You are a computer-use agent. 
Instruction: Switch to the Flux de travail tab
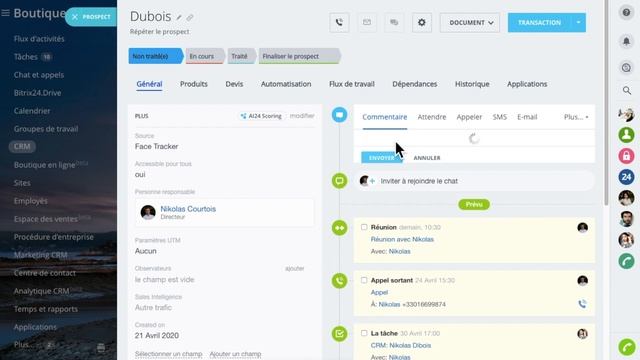click(351, 84)
